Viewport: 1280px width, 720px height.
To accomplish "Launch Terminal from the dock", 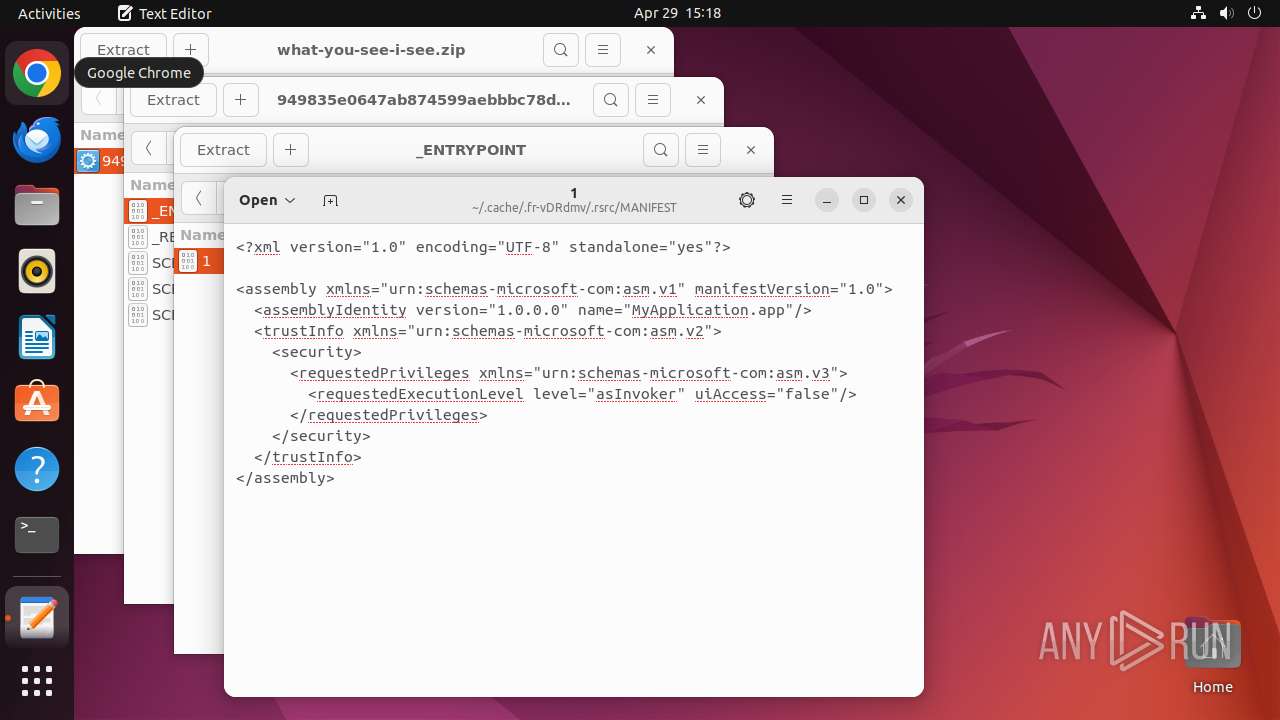I will 37,535.
